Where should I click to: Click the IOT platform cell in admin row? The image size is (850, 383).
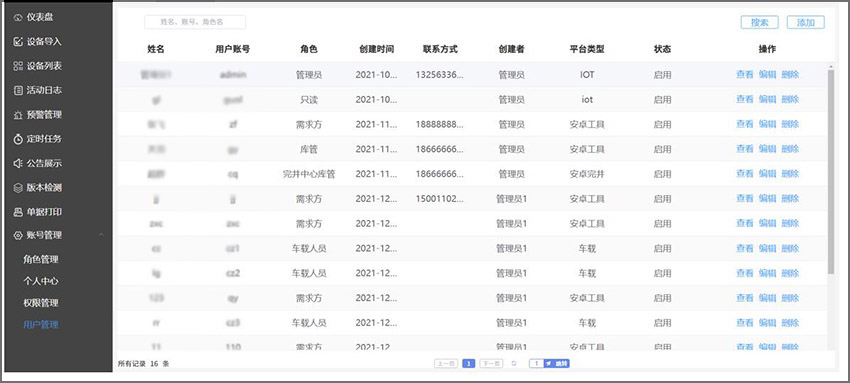pos(587,75)
